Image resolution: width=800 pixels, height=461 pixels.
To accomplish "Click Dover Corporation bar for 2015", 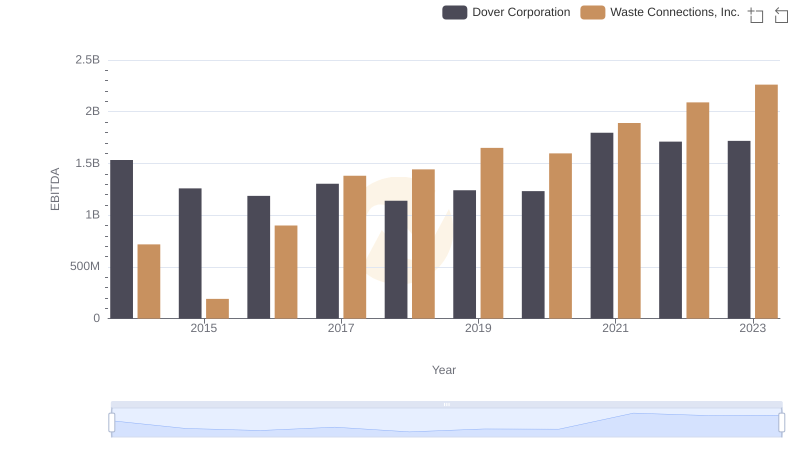I will pos(190,253).
